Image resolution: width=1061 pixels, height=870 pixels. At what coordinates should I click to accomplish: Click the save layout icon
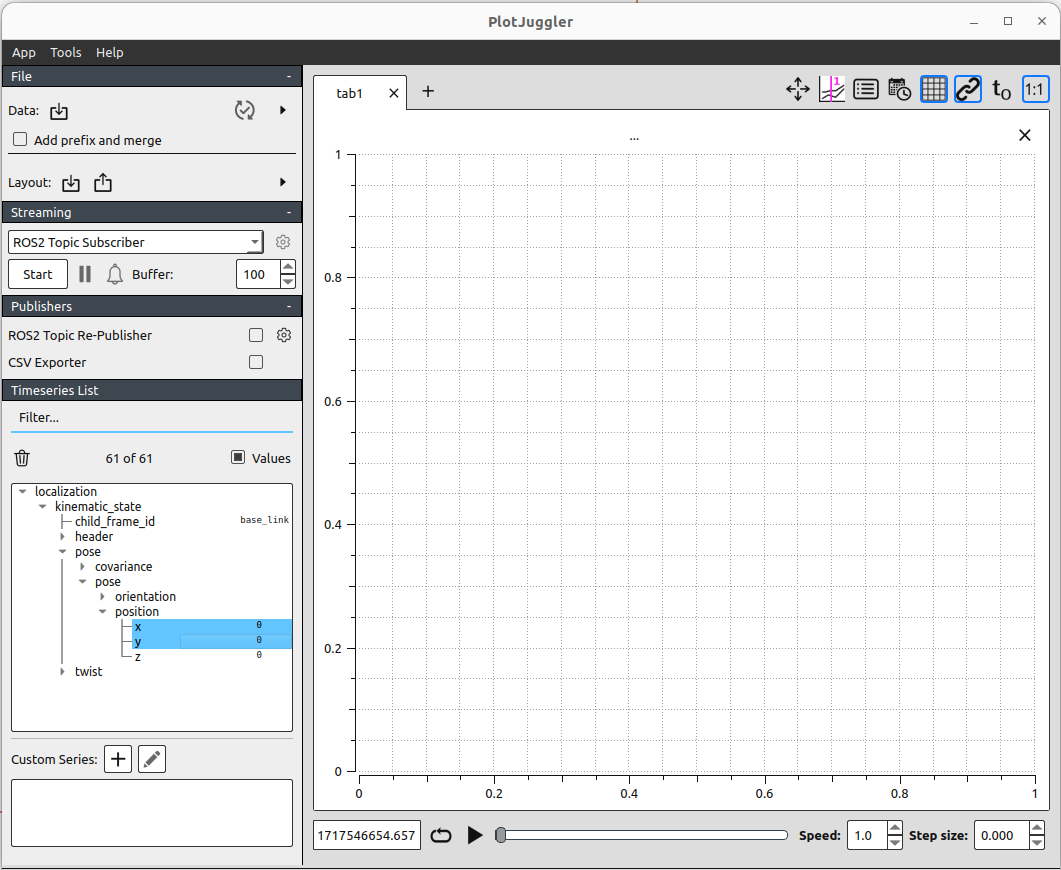pos(103,183)
